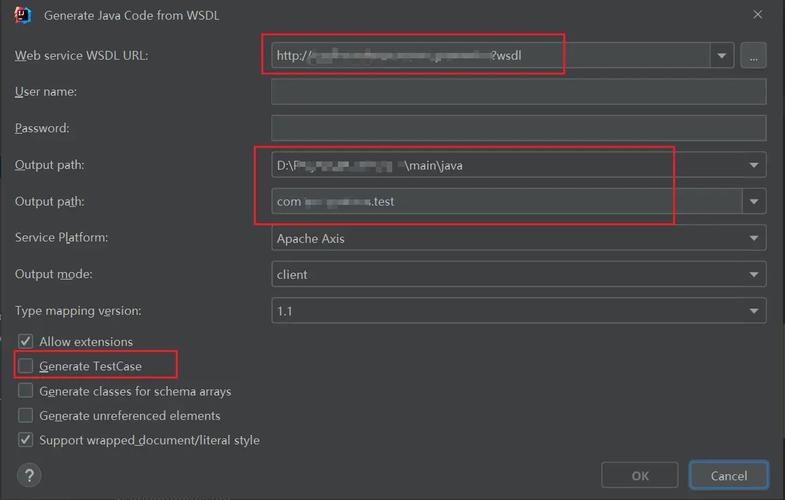Viewport: 785px width, 500px height.
Task: Click the Type mapping version label
Action: [78, 311]
